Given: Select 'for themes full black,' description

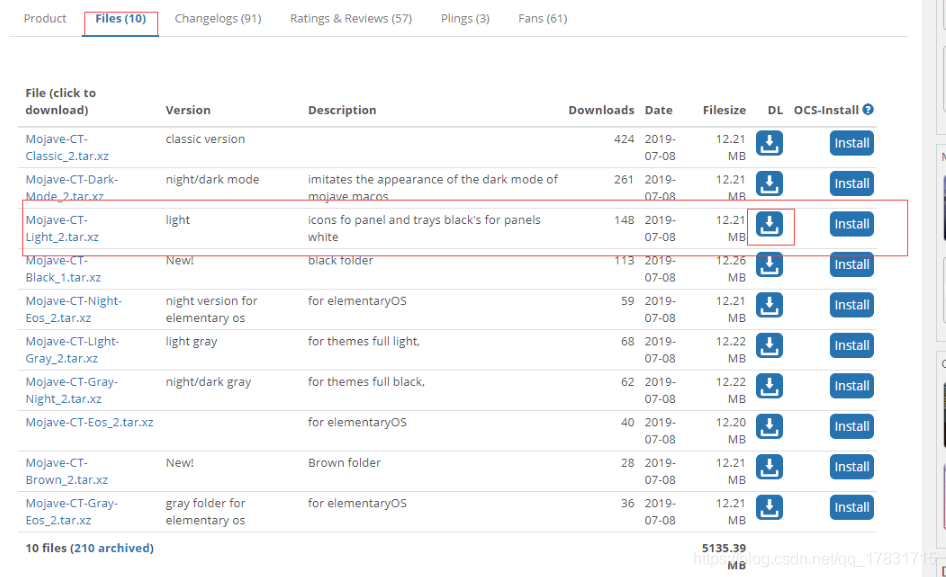Looking at the screenshot, I should pos(366,381).
